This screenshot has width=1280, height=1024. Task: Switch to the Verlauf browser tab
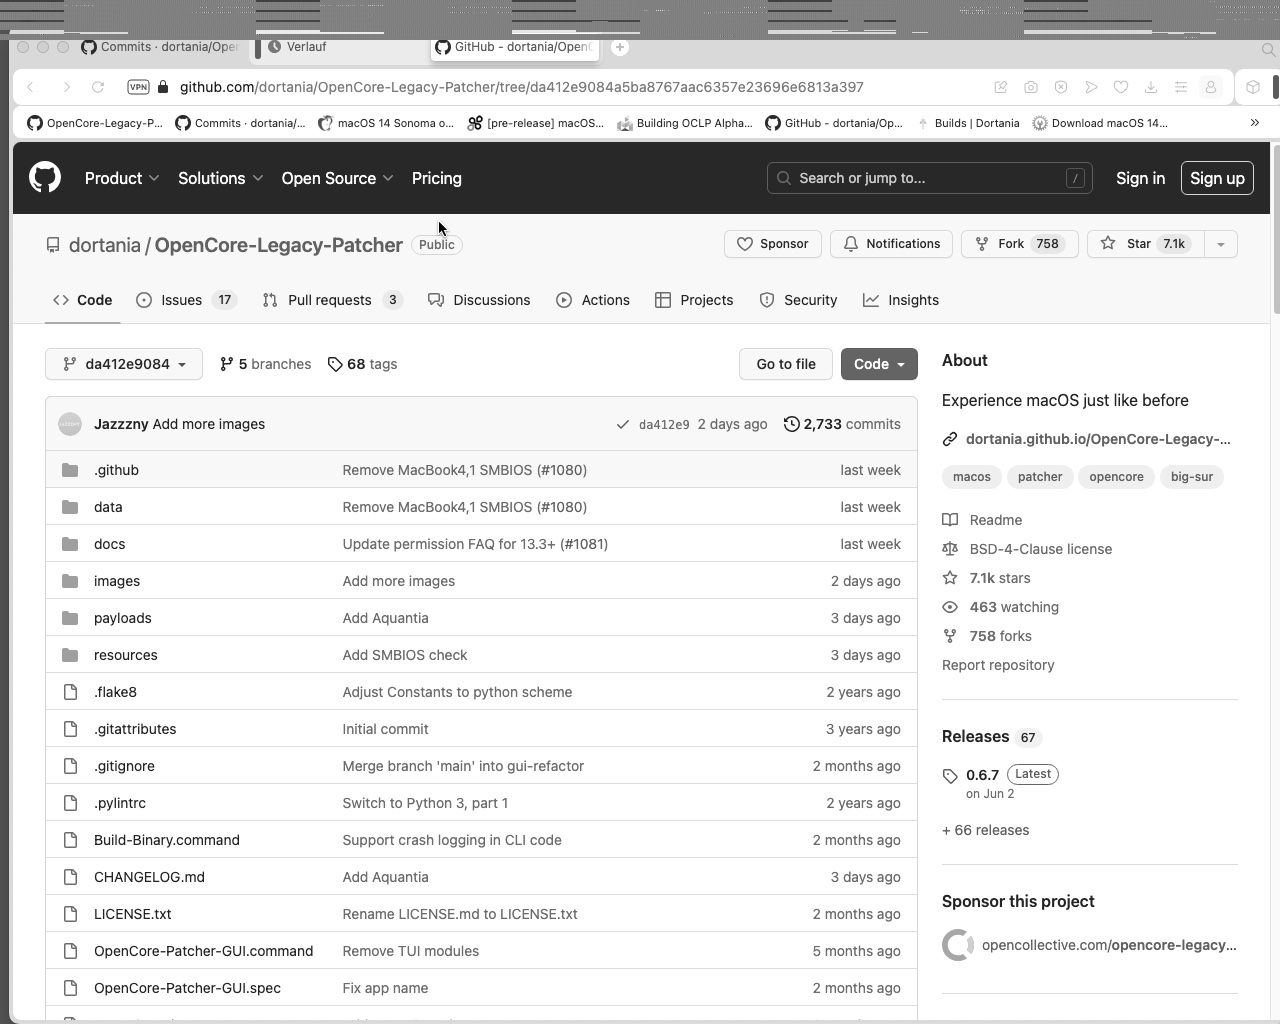pyautogui.click(x=340, y=47)
